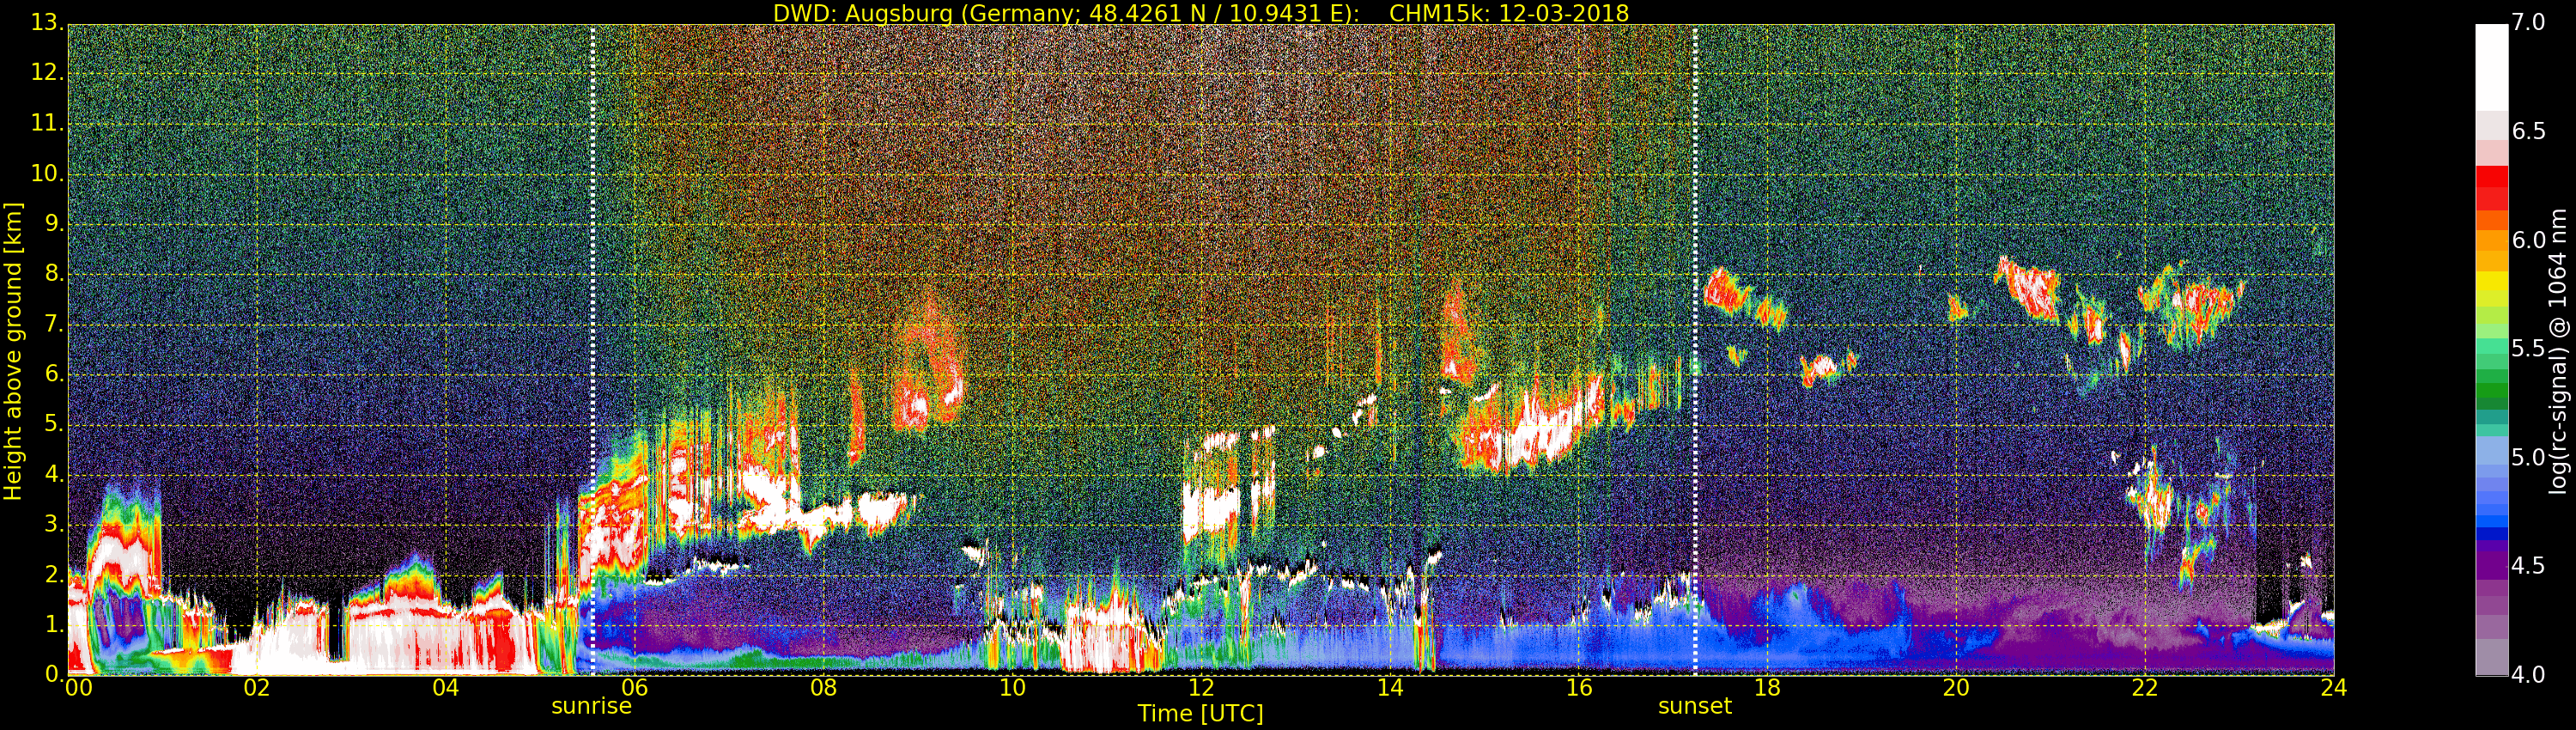
Task: Click the '8.' height tick label
Action: [54, 274]
